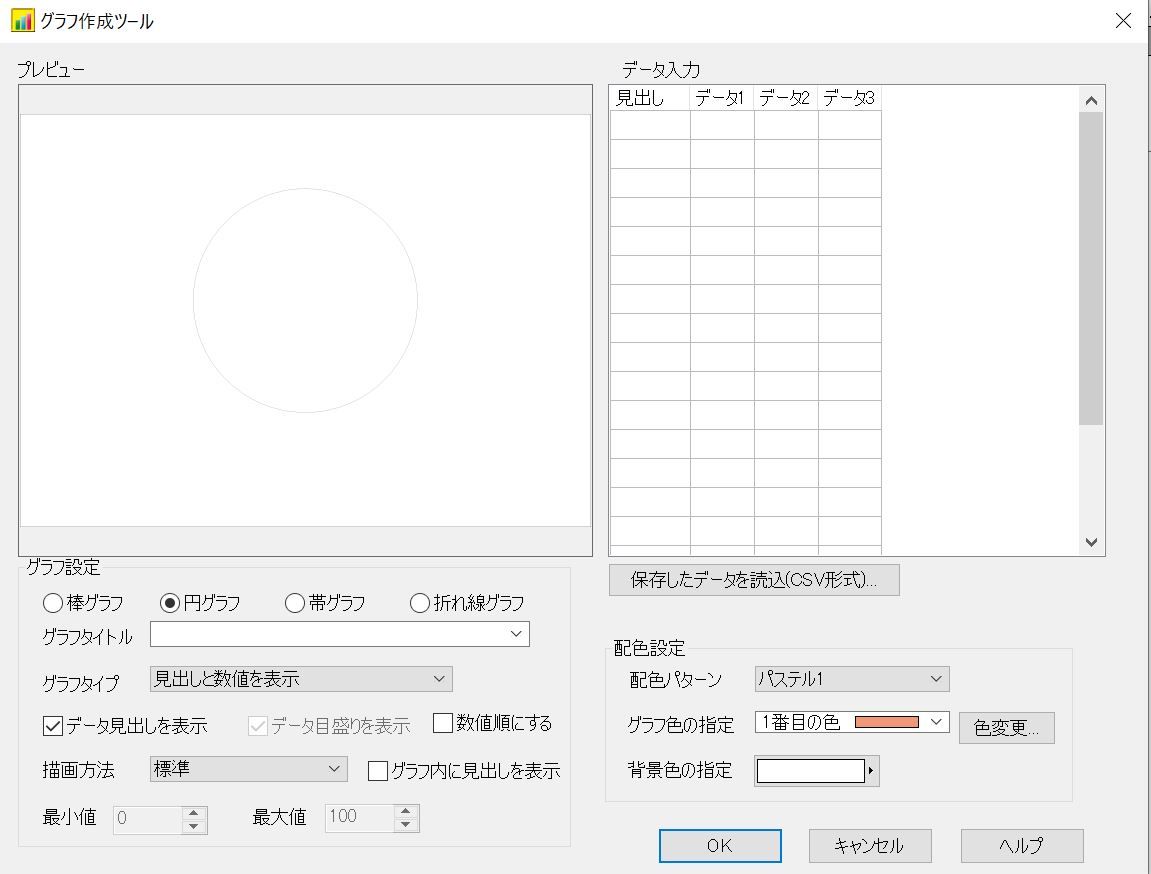Click the 背景色の指定 color swatch

[810, 770]
